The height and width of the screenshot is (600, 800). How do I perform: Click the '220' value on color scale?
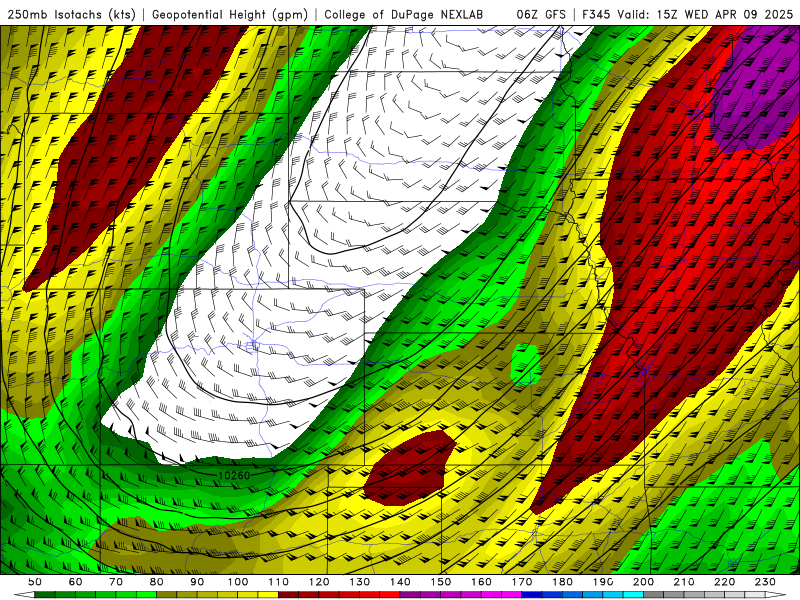pyautogui.click(x=725, y=582)
